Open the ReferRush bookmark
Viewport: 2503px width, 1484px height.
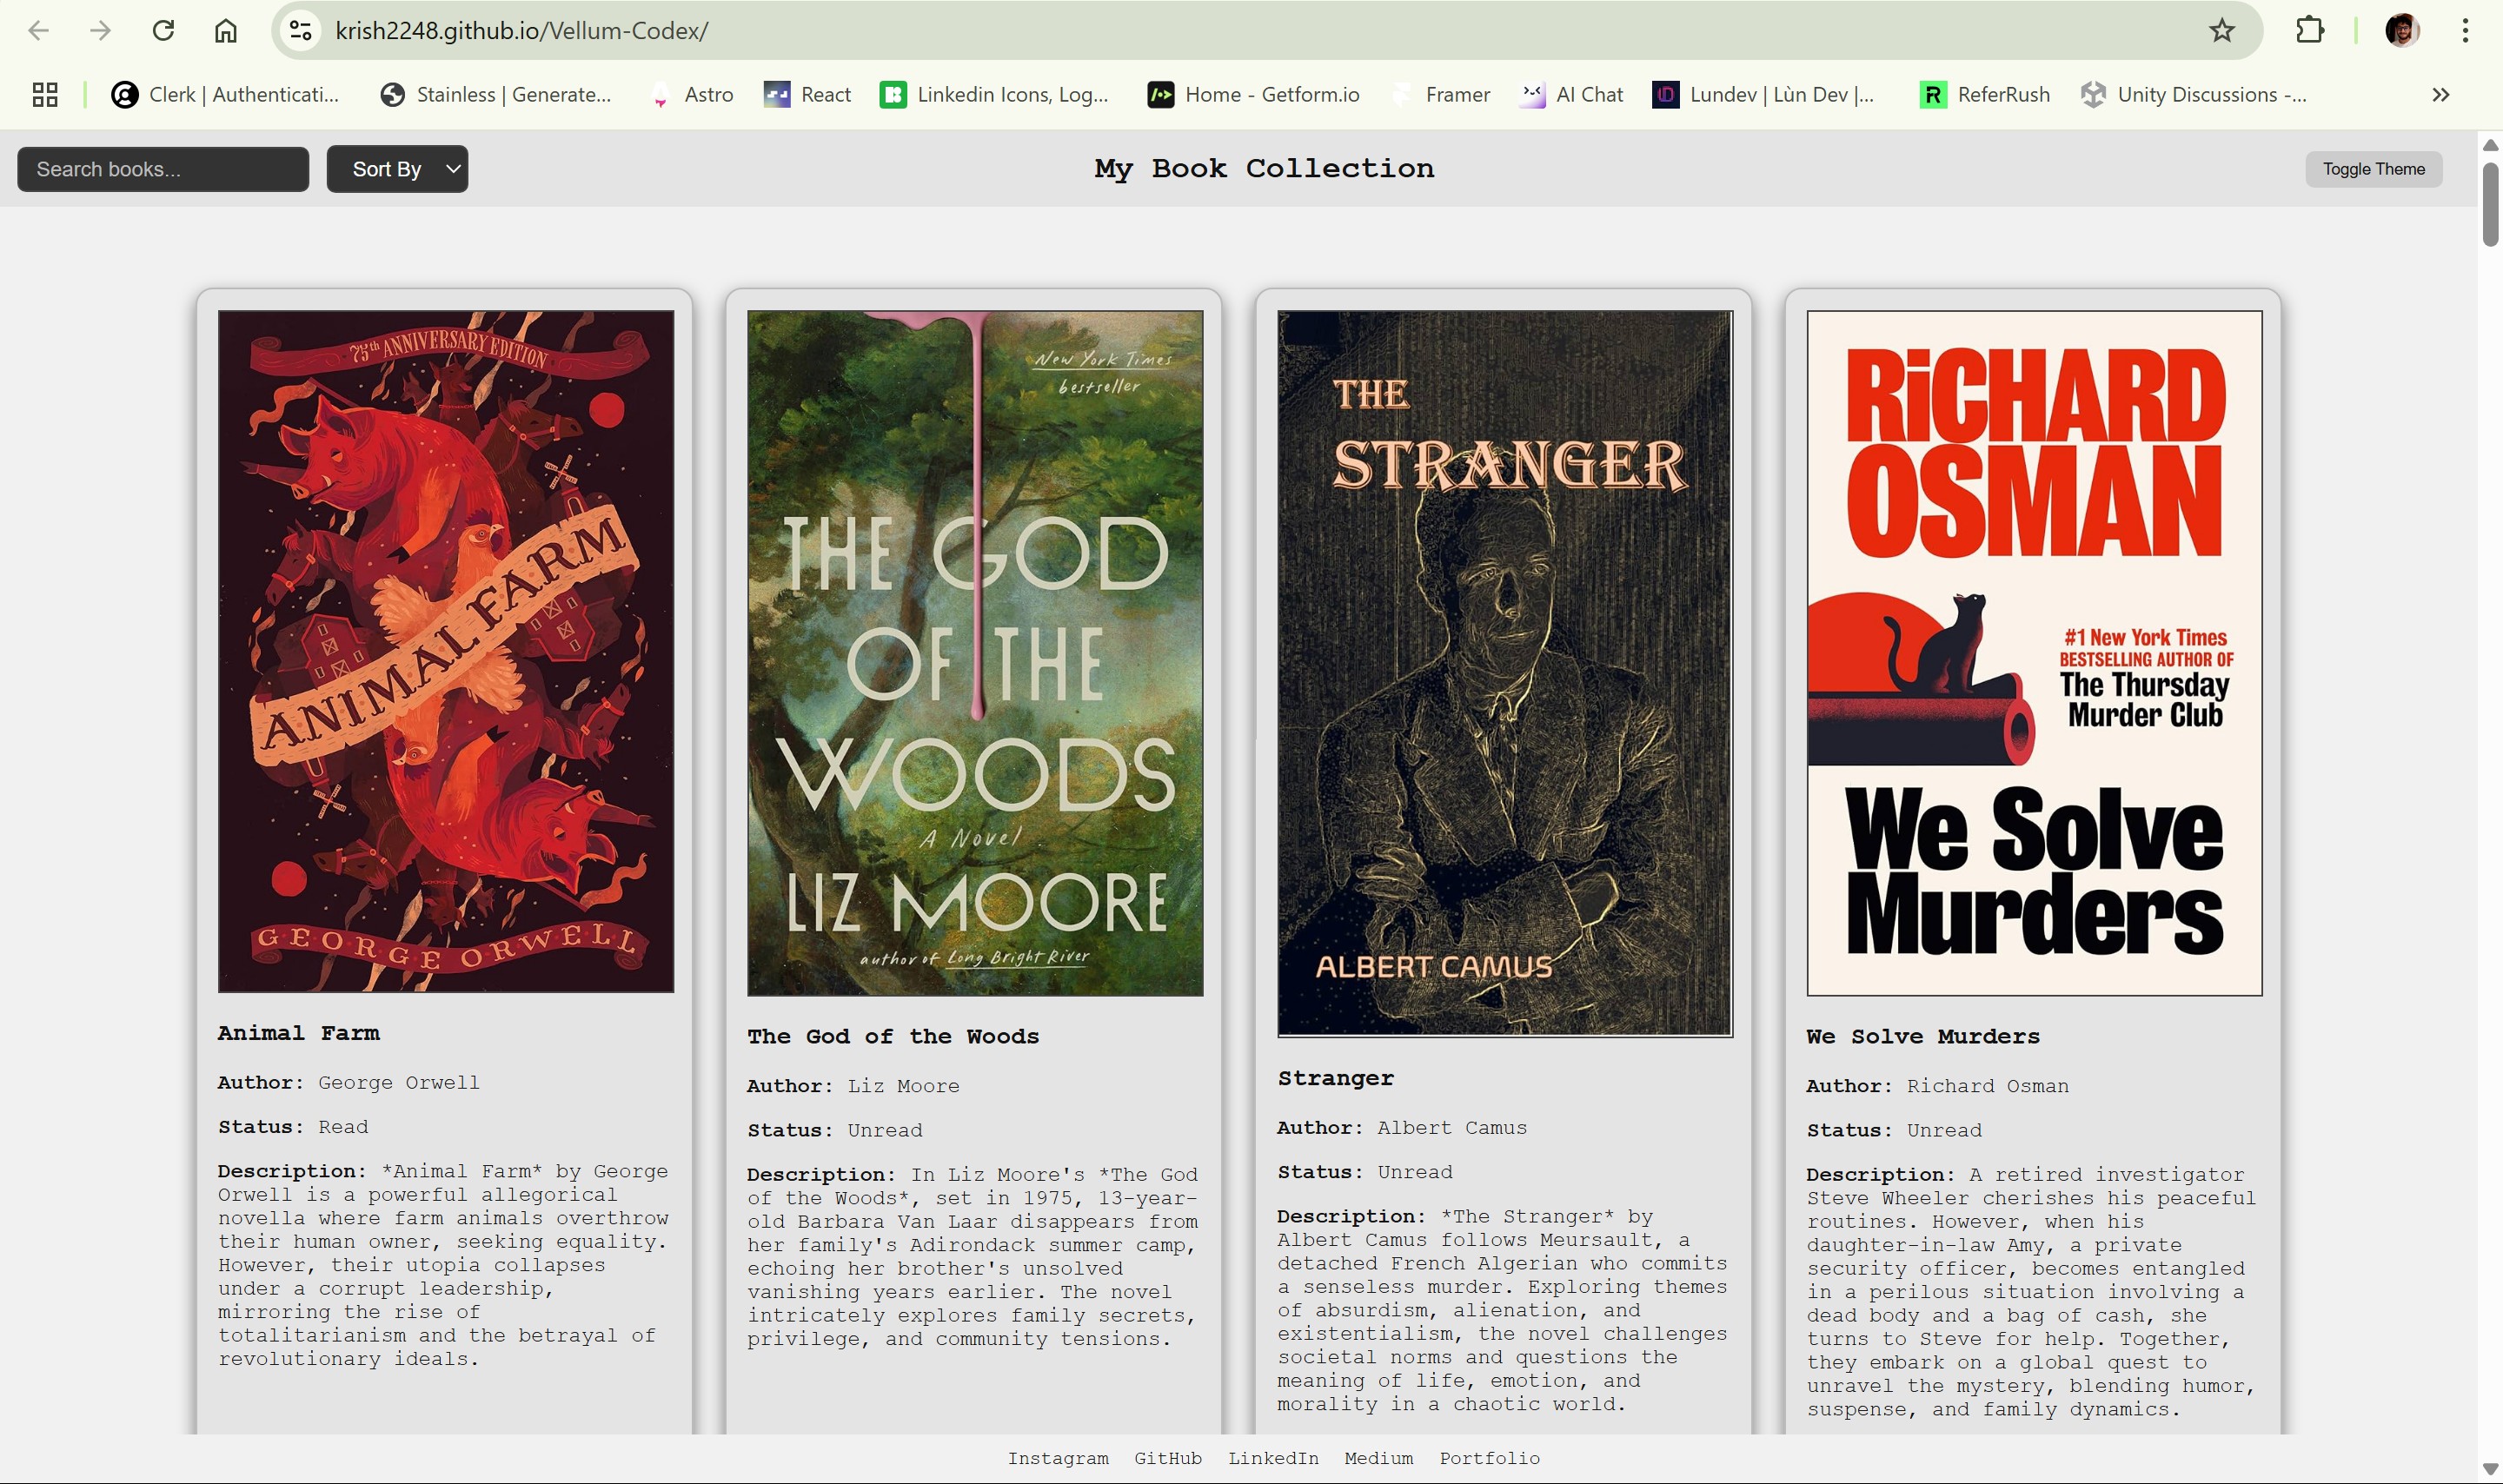(1985, 95)
